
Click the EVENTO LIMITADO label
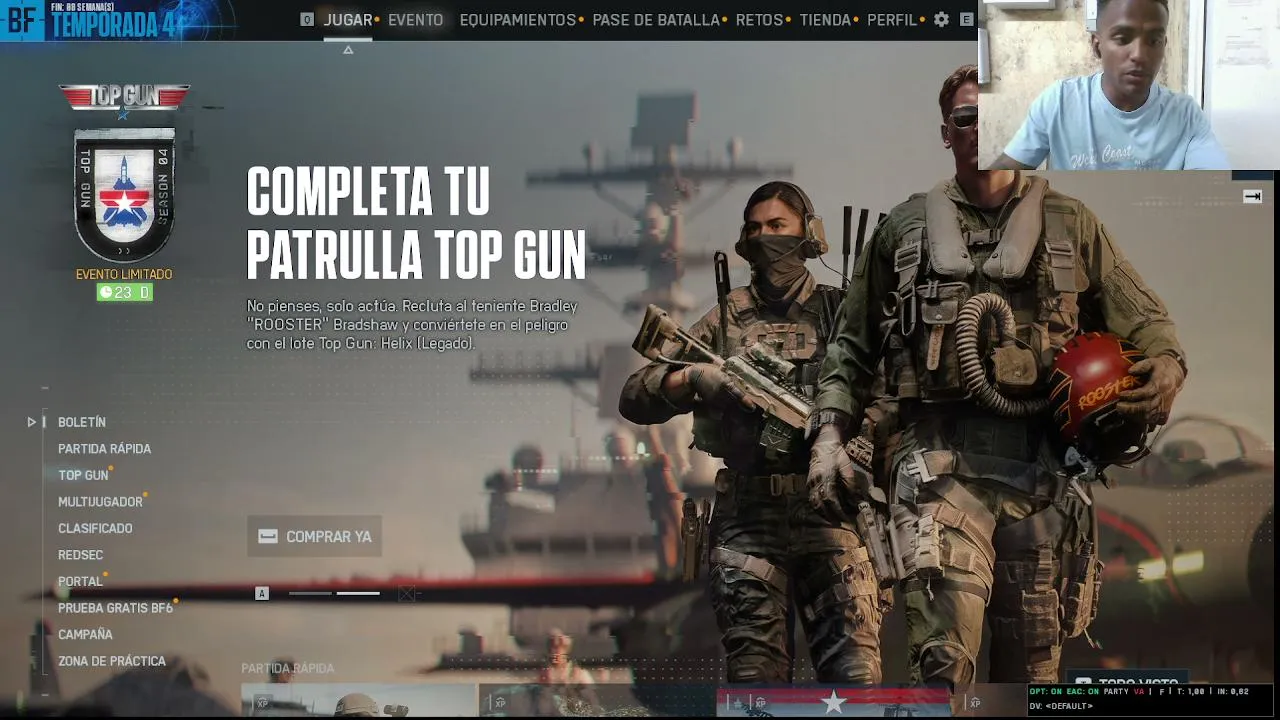pos(124,274)
